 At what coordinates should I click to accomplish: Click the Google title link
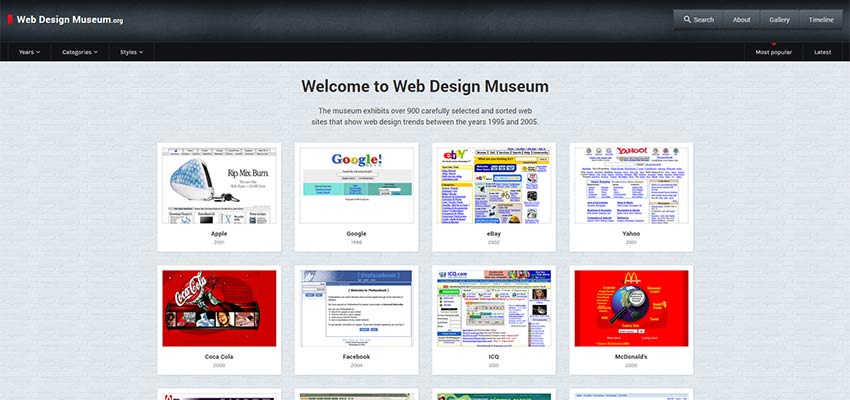[357, 234]
